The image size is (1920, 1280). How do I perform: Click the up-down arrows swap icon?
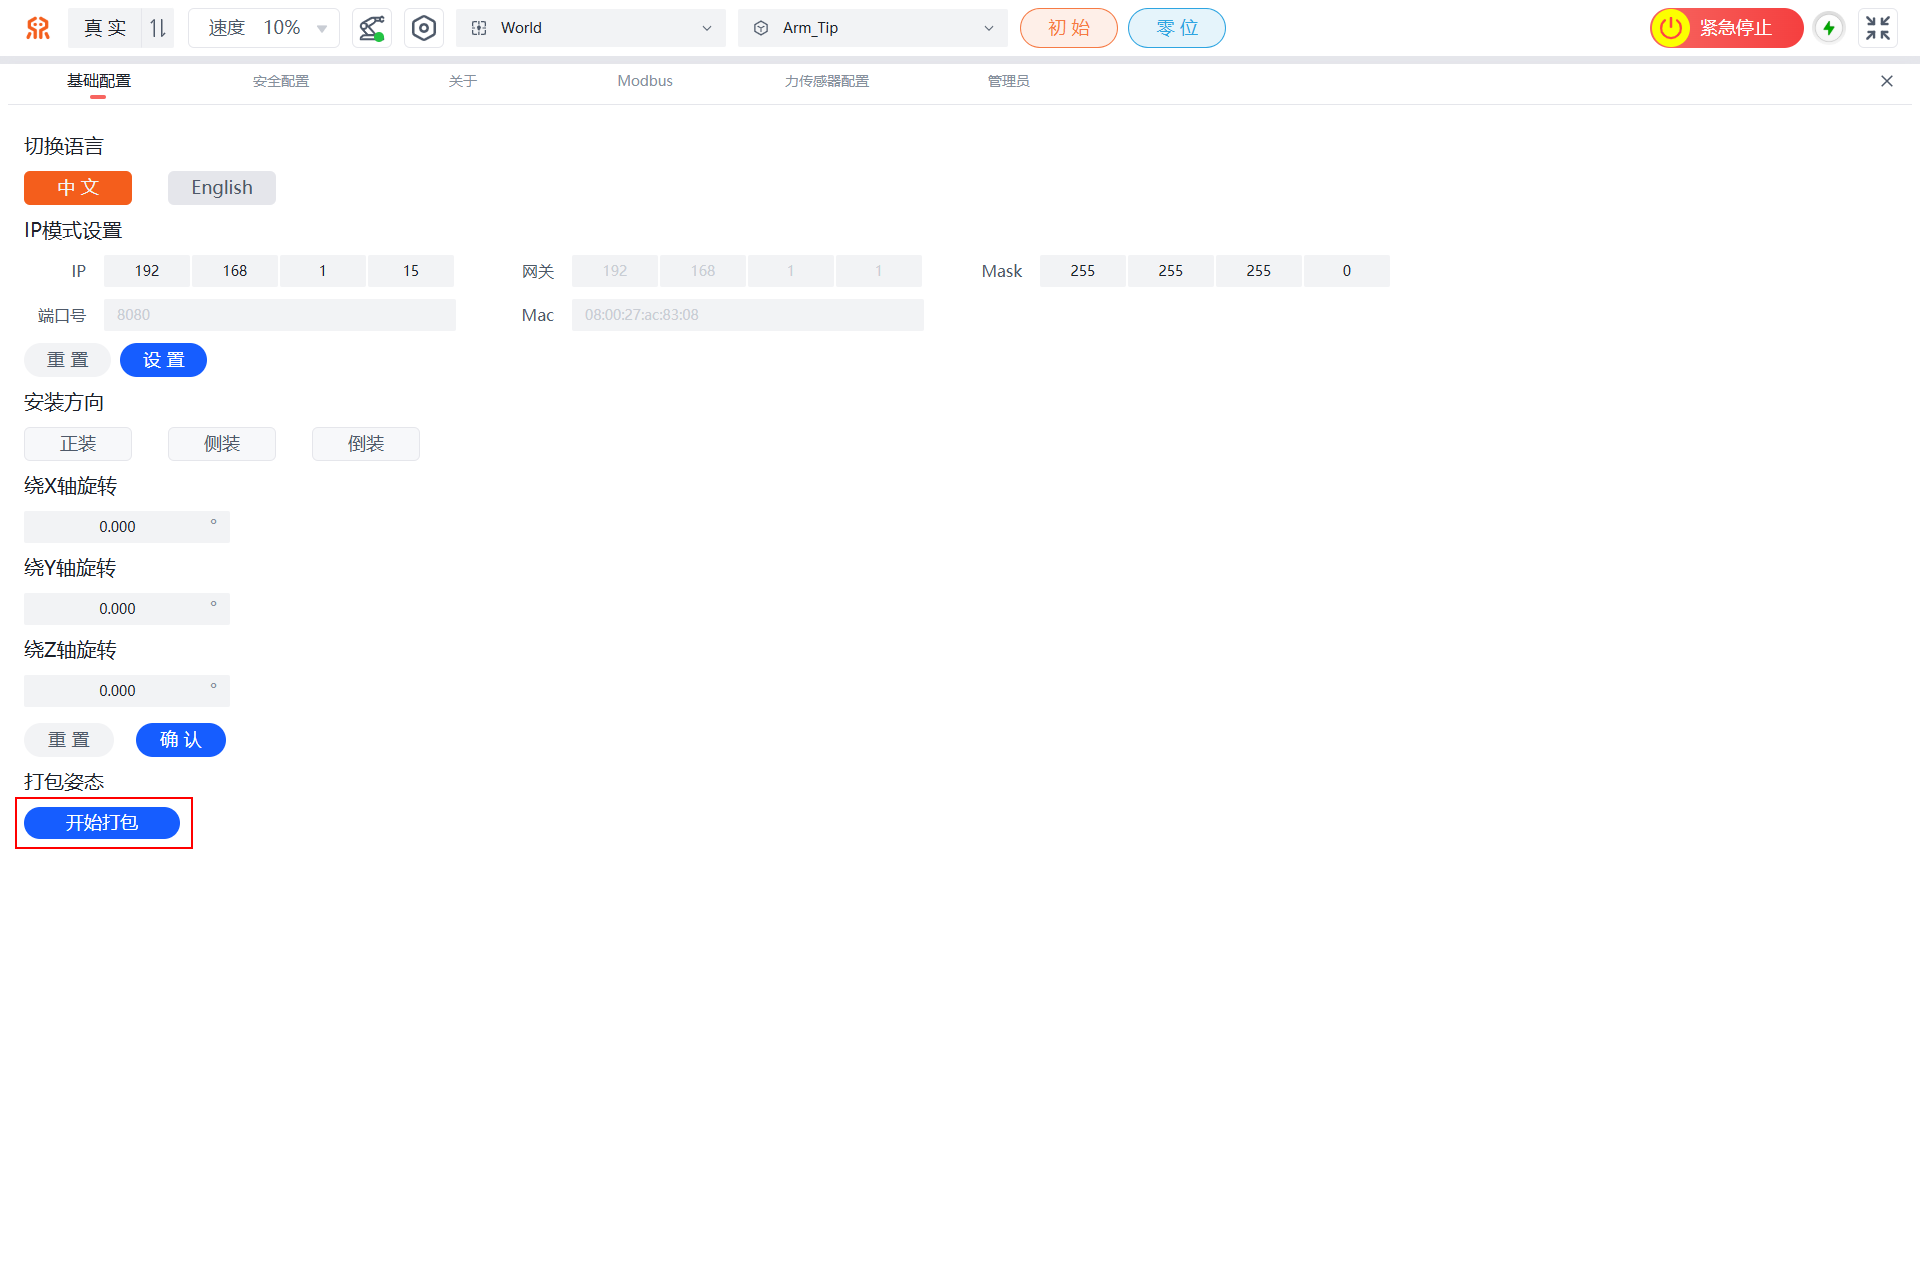(158, 28)
